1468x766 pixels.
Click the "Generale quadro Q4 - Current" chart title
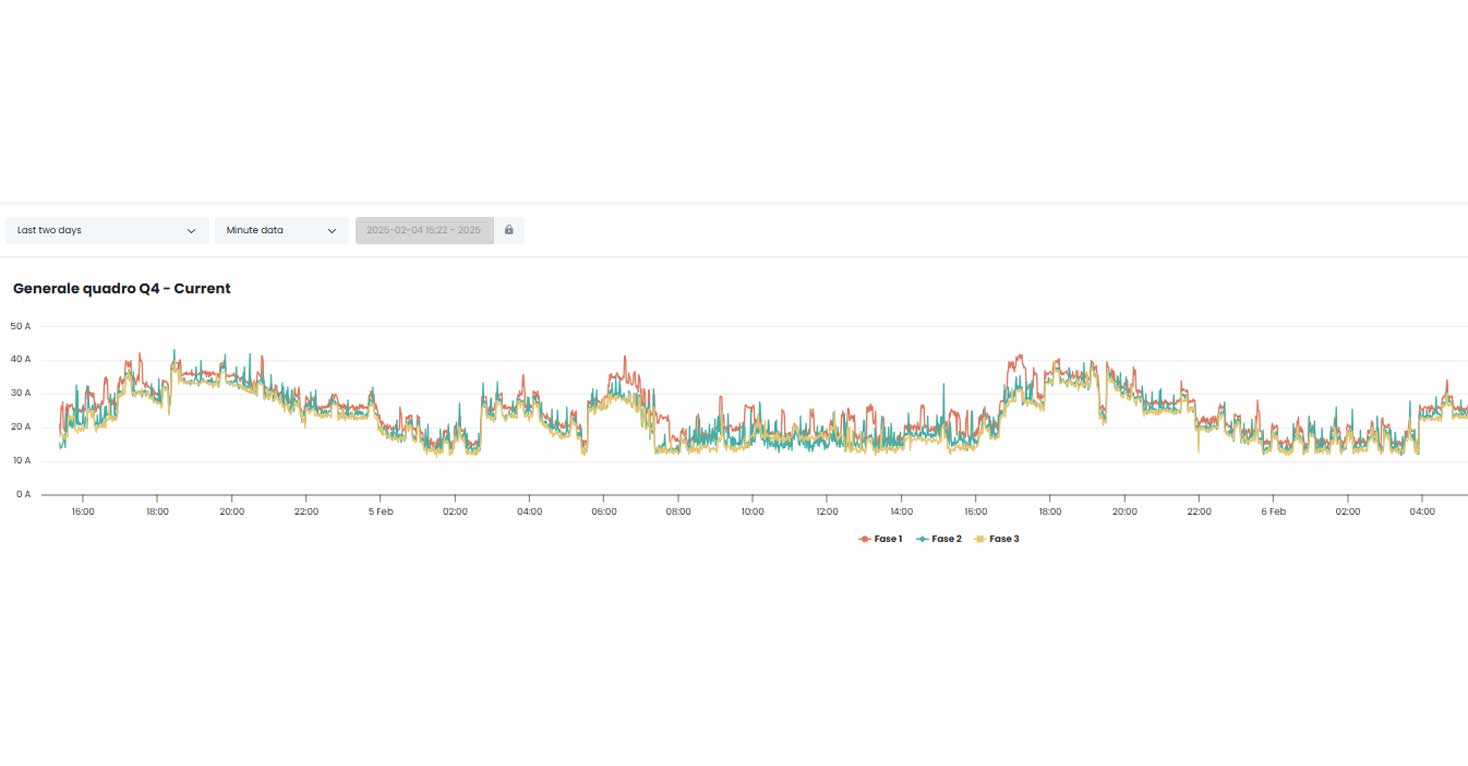[122, 288]
